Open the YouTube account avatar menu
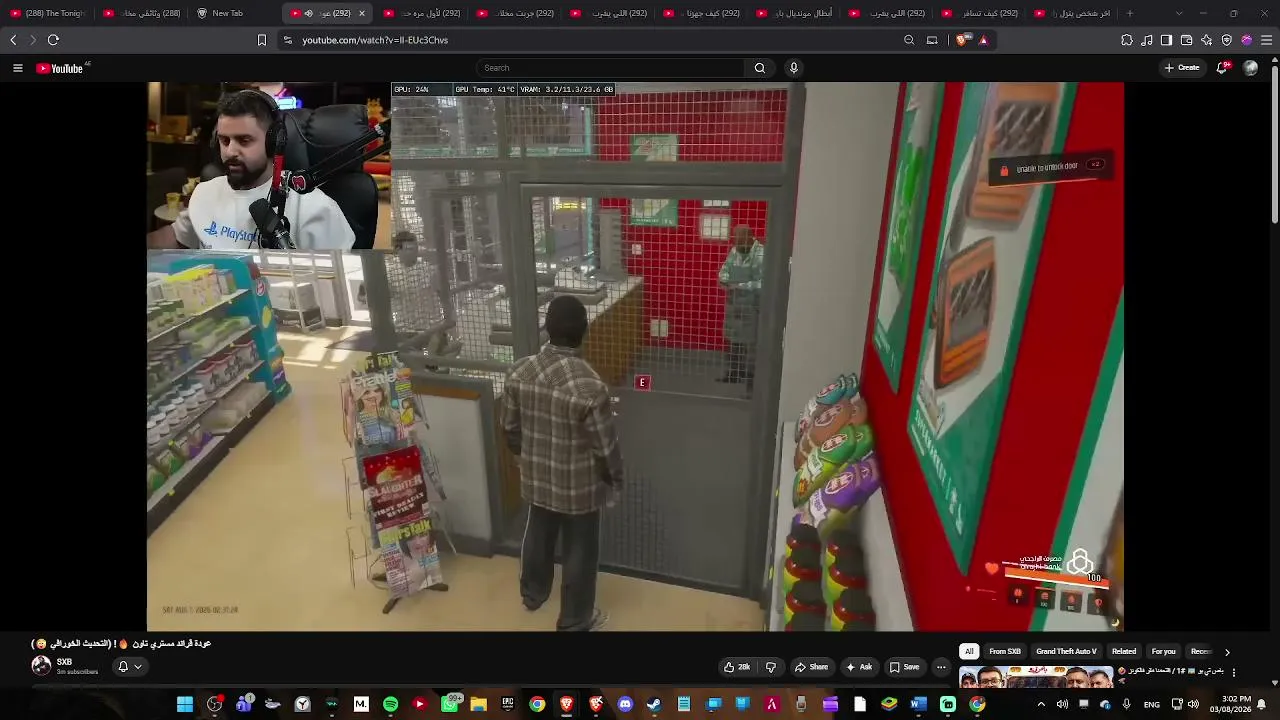This screenshot has height=720, width=1280. [x=1250, y=68]
